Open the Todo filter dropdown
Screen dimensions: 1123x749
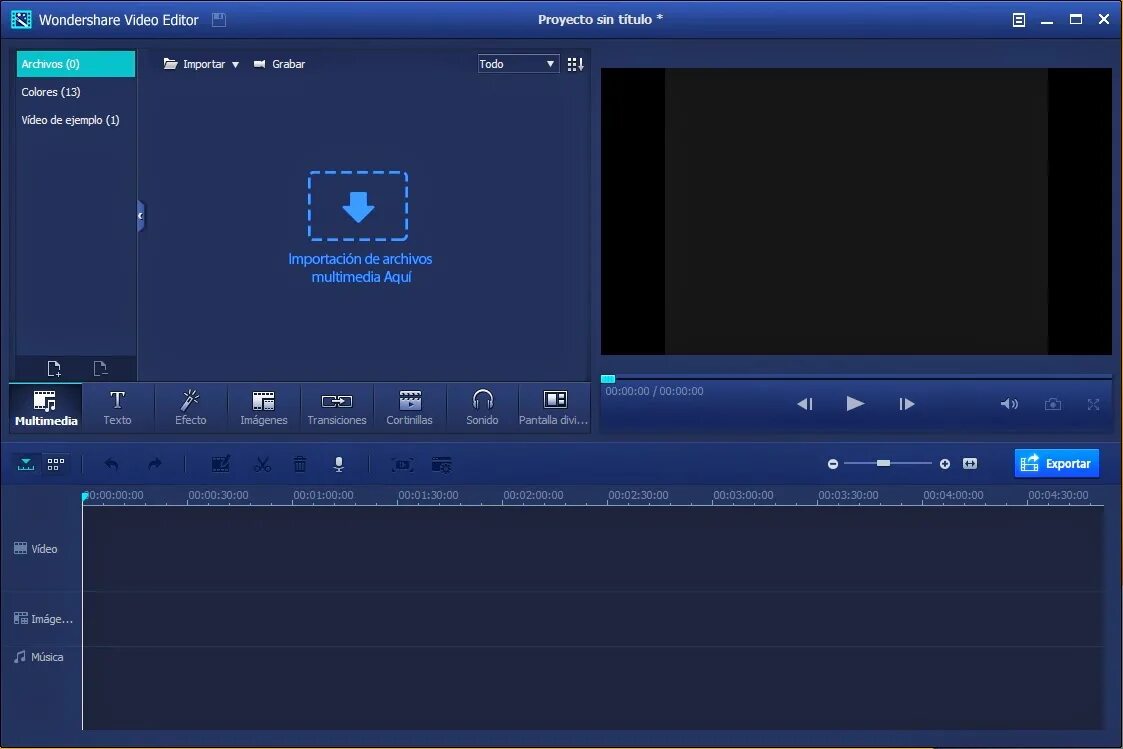(x=519, y=64)
